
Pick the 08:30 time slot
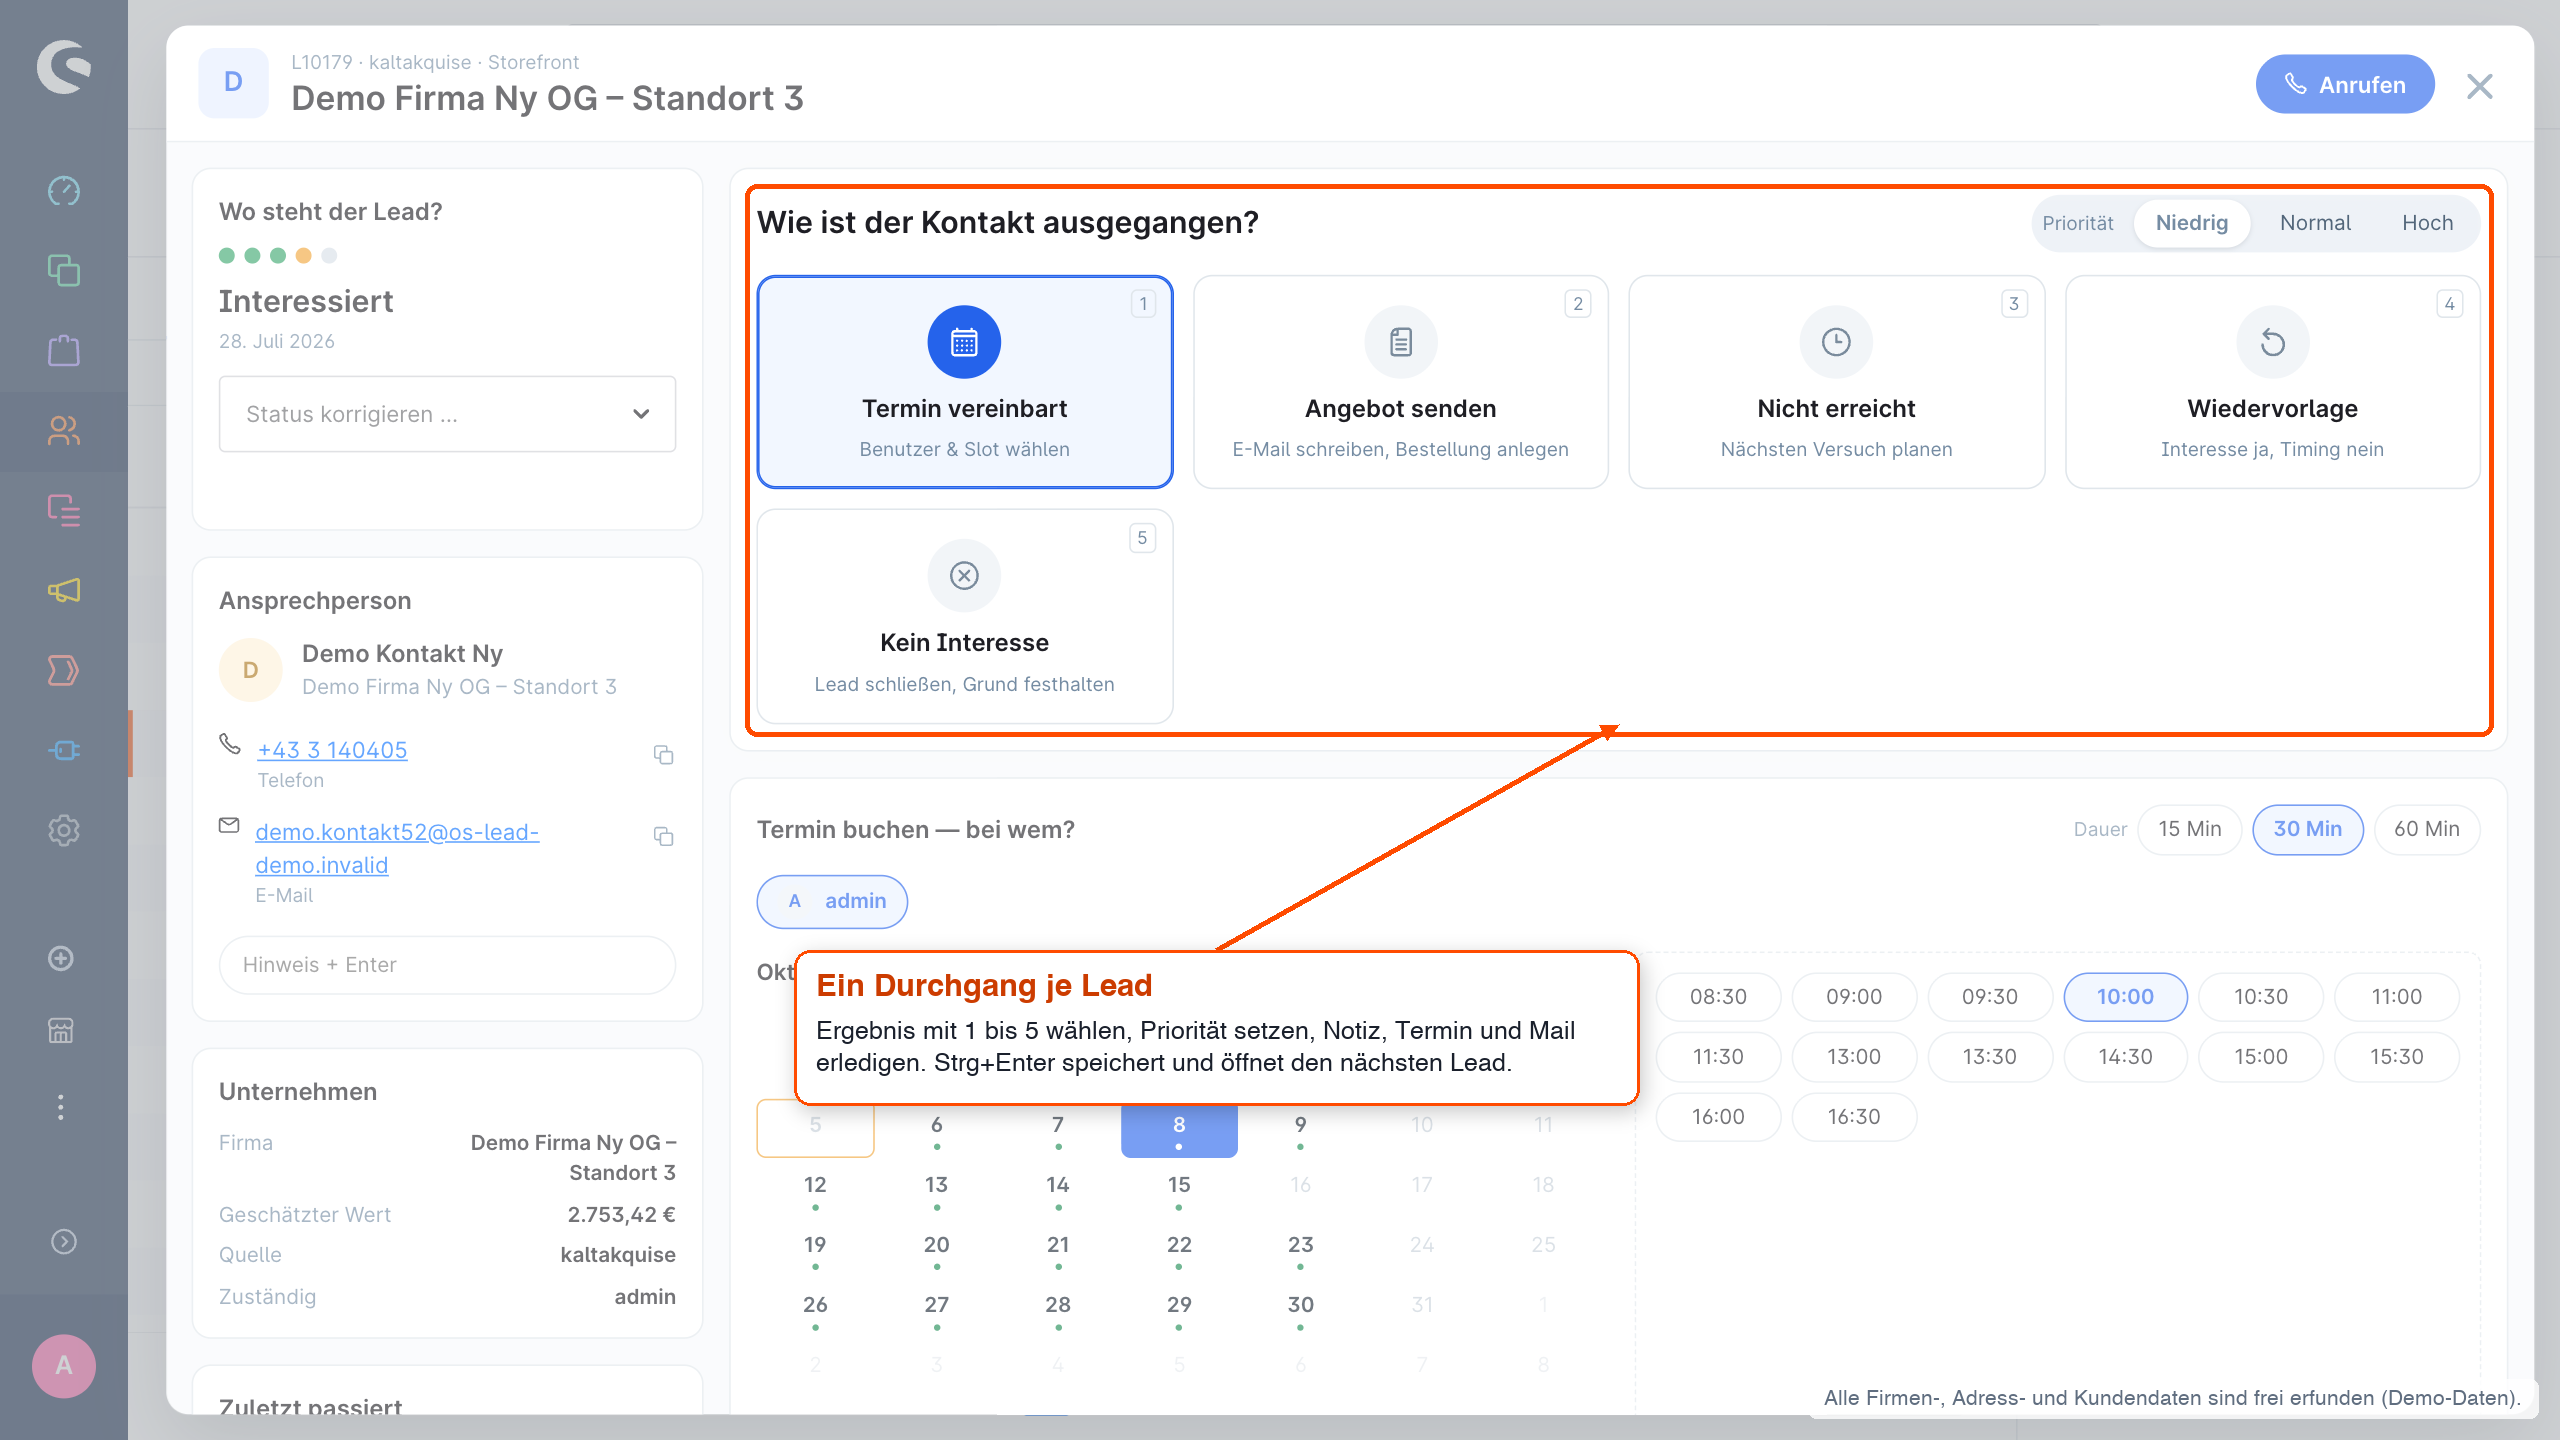pos(1718,997)
